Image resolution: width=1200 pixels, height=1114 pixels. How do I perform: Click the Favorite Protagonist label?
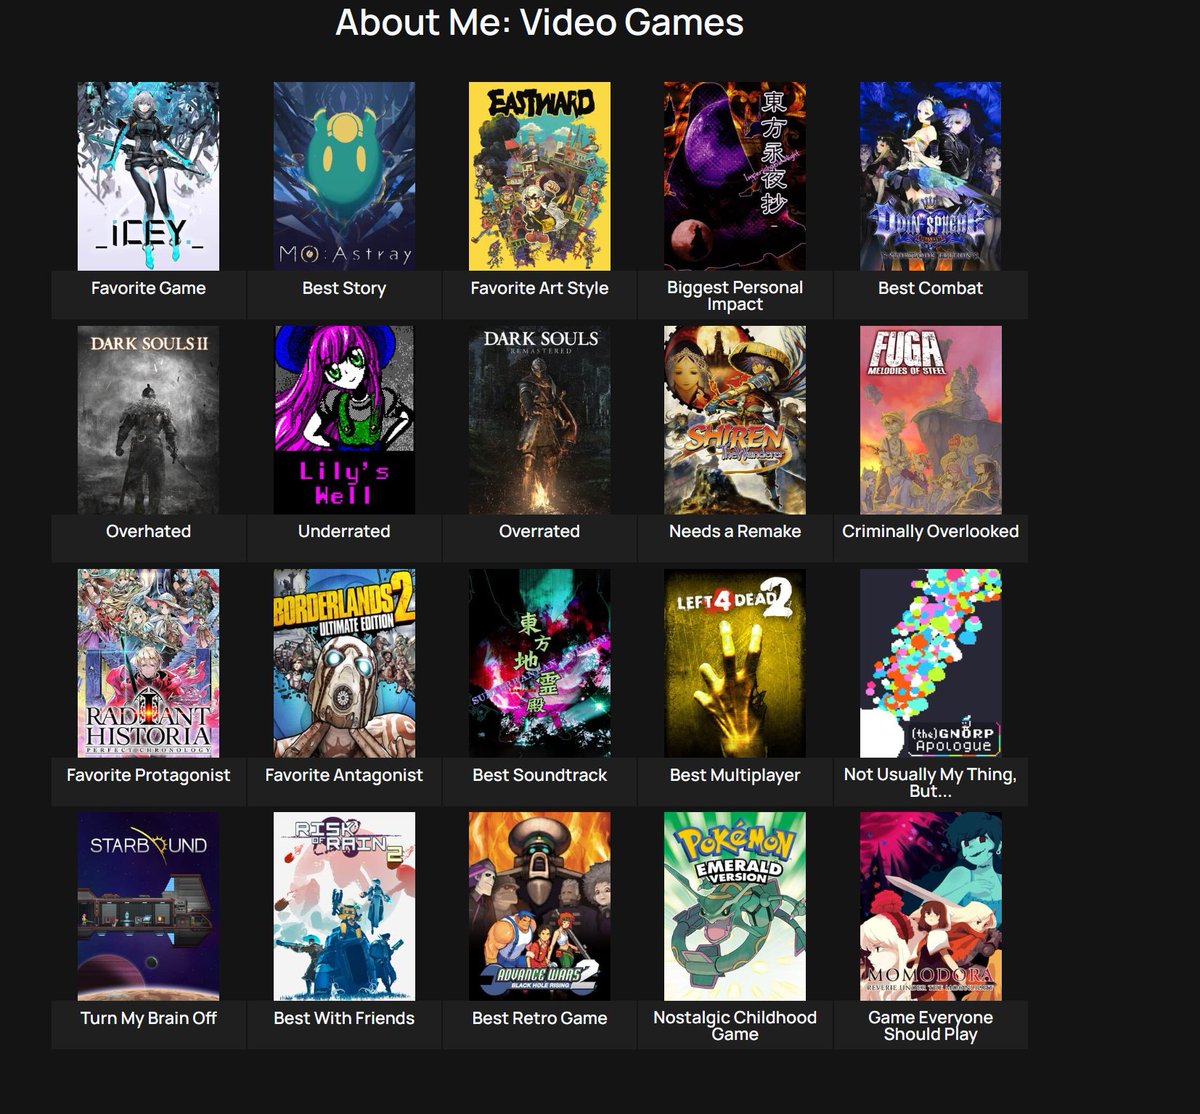pos(148,775)
